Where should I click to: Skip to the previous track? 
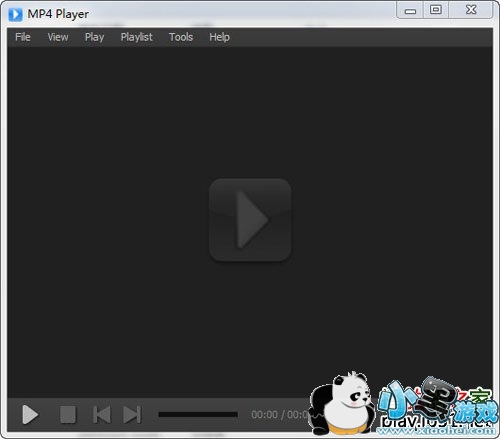[101, 415]
